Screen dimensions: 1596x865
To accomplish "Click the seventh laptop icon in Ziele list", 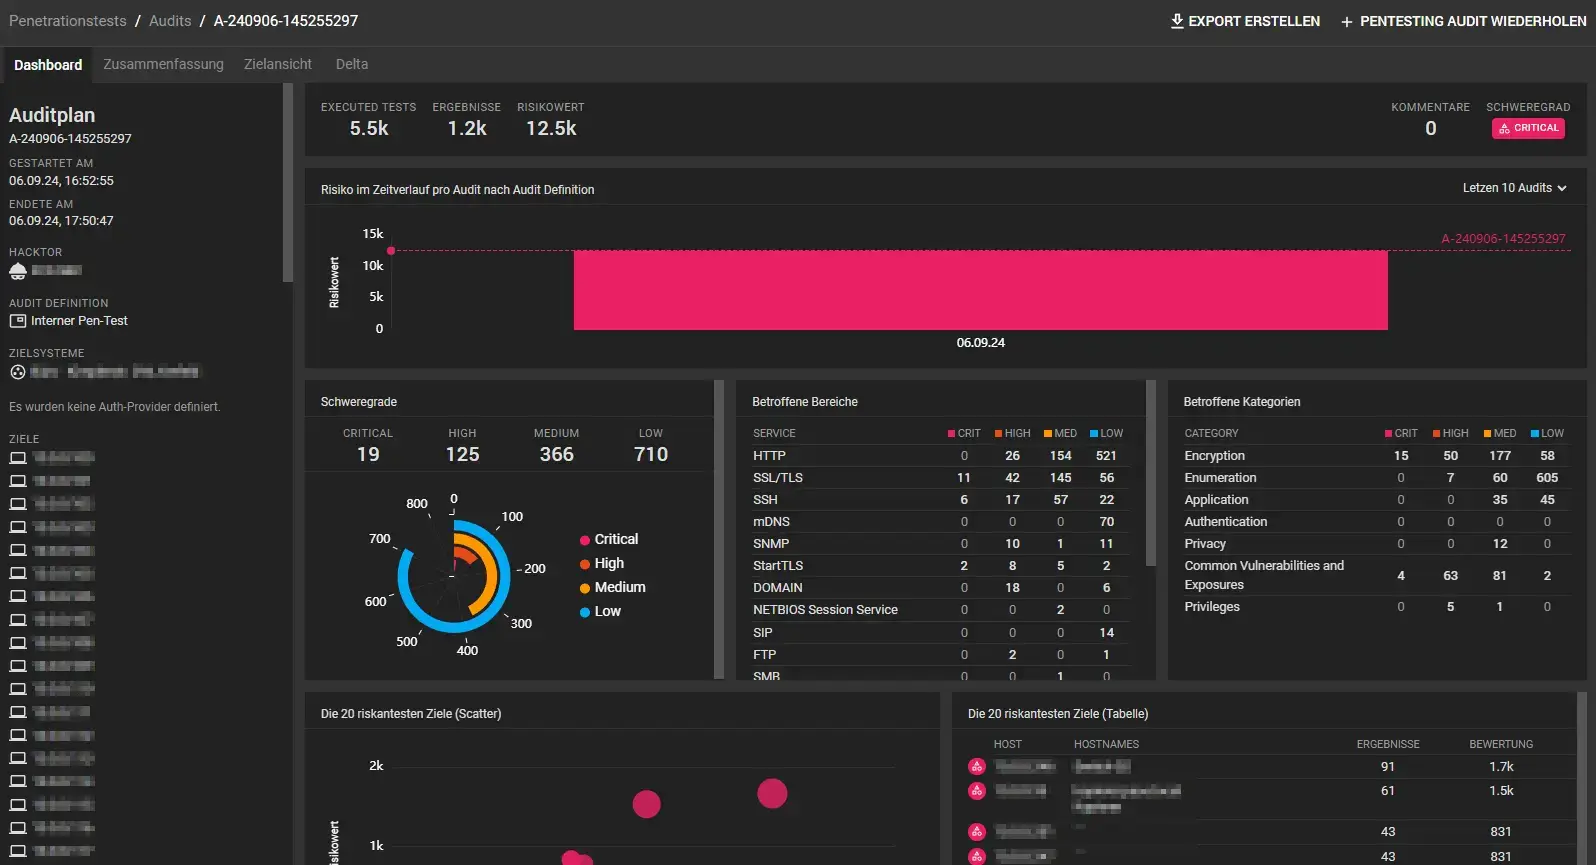I will pyautogui.click(x=18, y=596).
